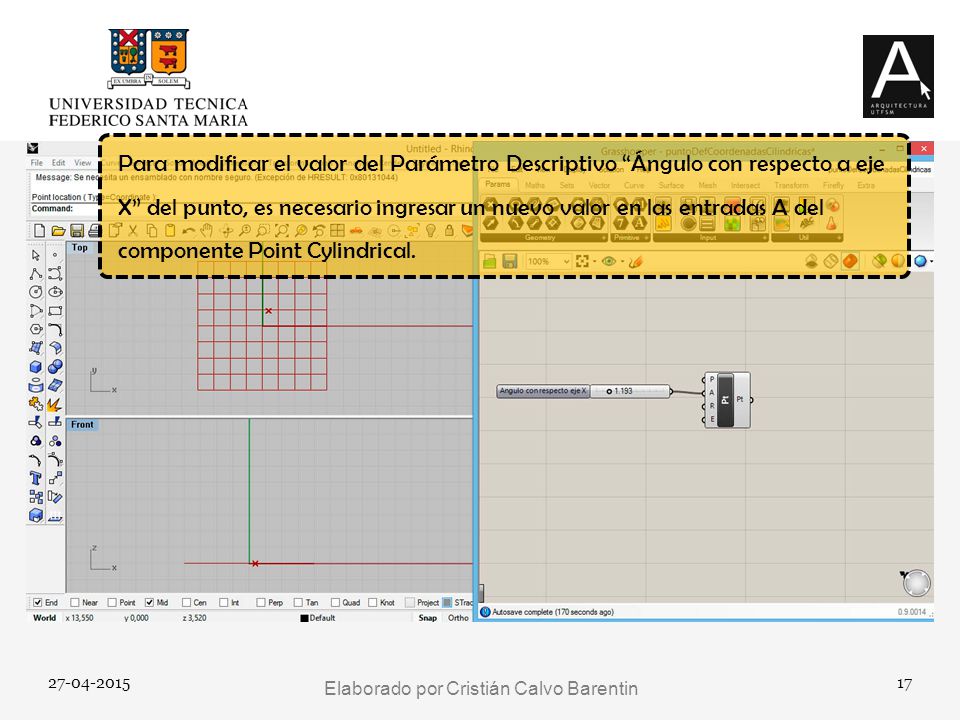This screenshot has width=960, height=720.
Task: Select the Text tool T icon
Action: coord(36,478)
